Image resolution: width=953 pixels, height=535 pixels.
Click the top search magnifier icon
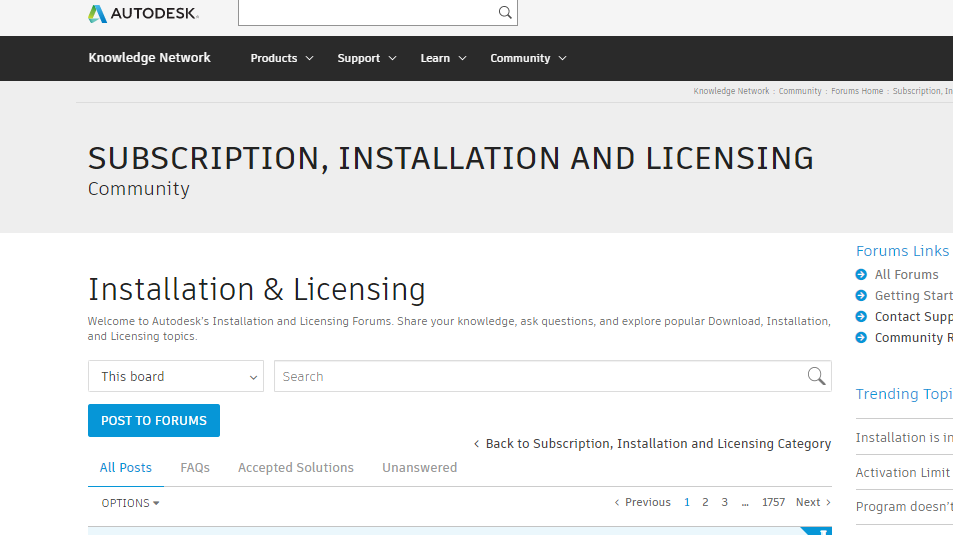(x=504, y=12)
